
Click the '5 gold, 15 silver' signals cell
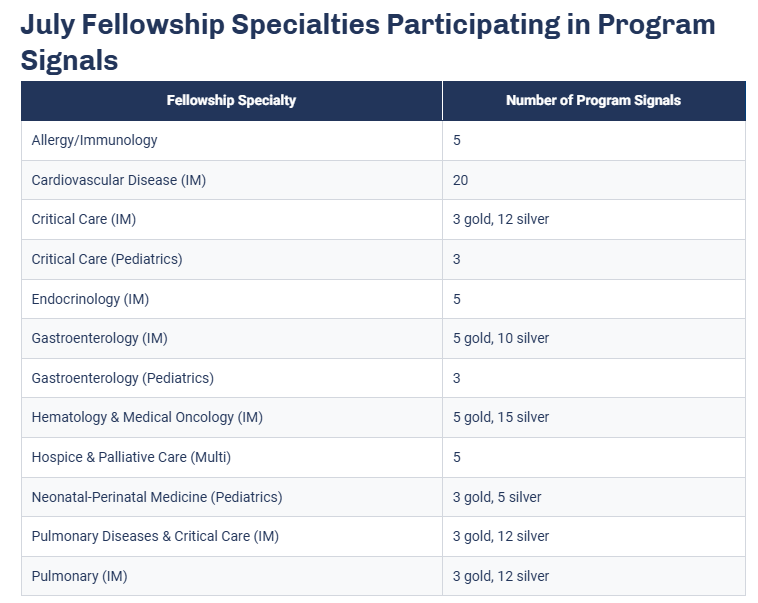click(594, 417)
